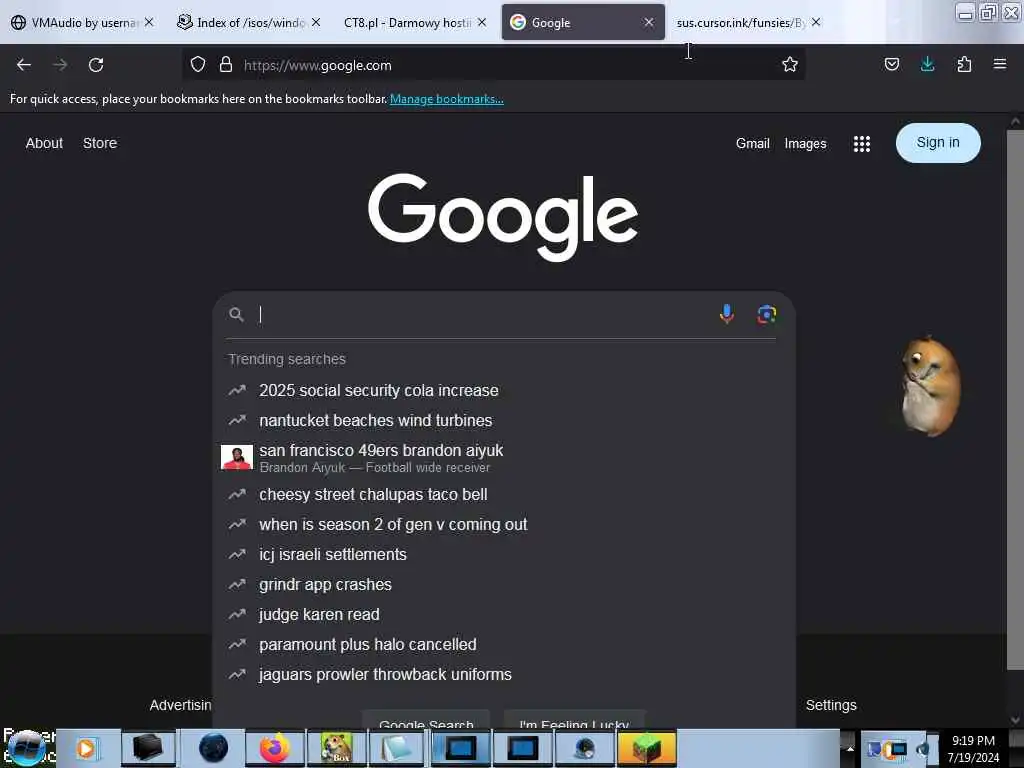This screenshot has height=768, width=1024.
Task: Select suggestion cheesy street chalupas taco bell
Action: point(373,494)
